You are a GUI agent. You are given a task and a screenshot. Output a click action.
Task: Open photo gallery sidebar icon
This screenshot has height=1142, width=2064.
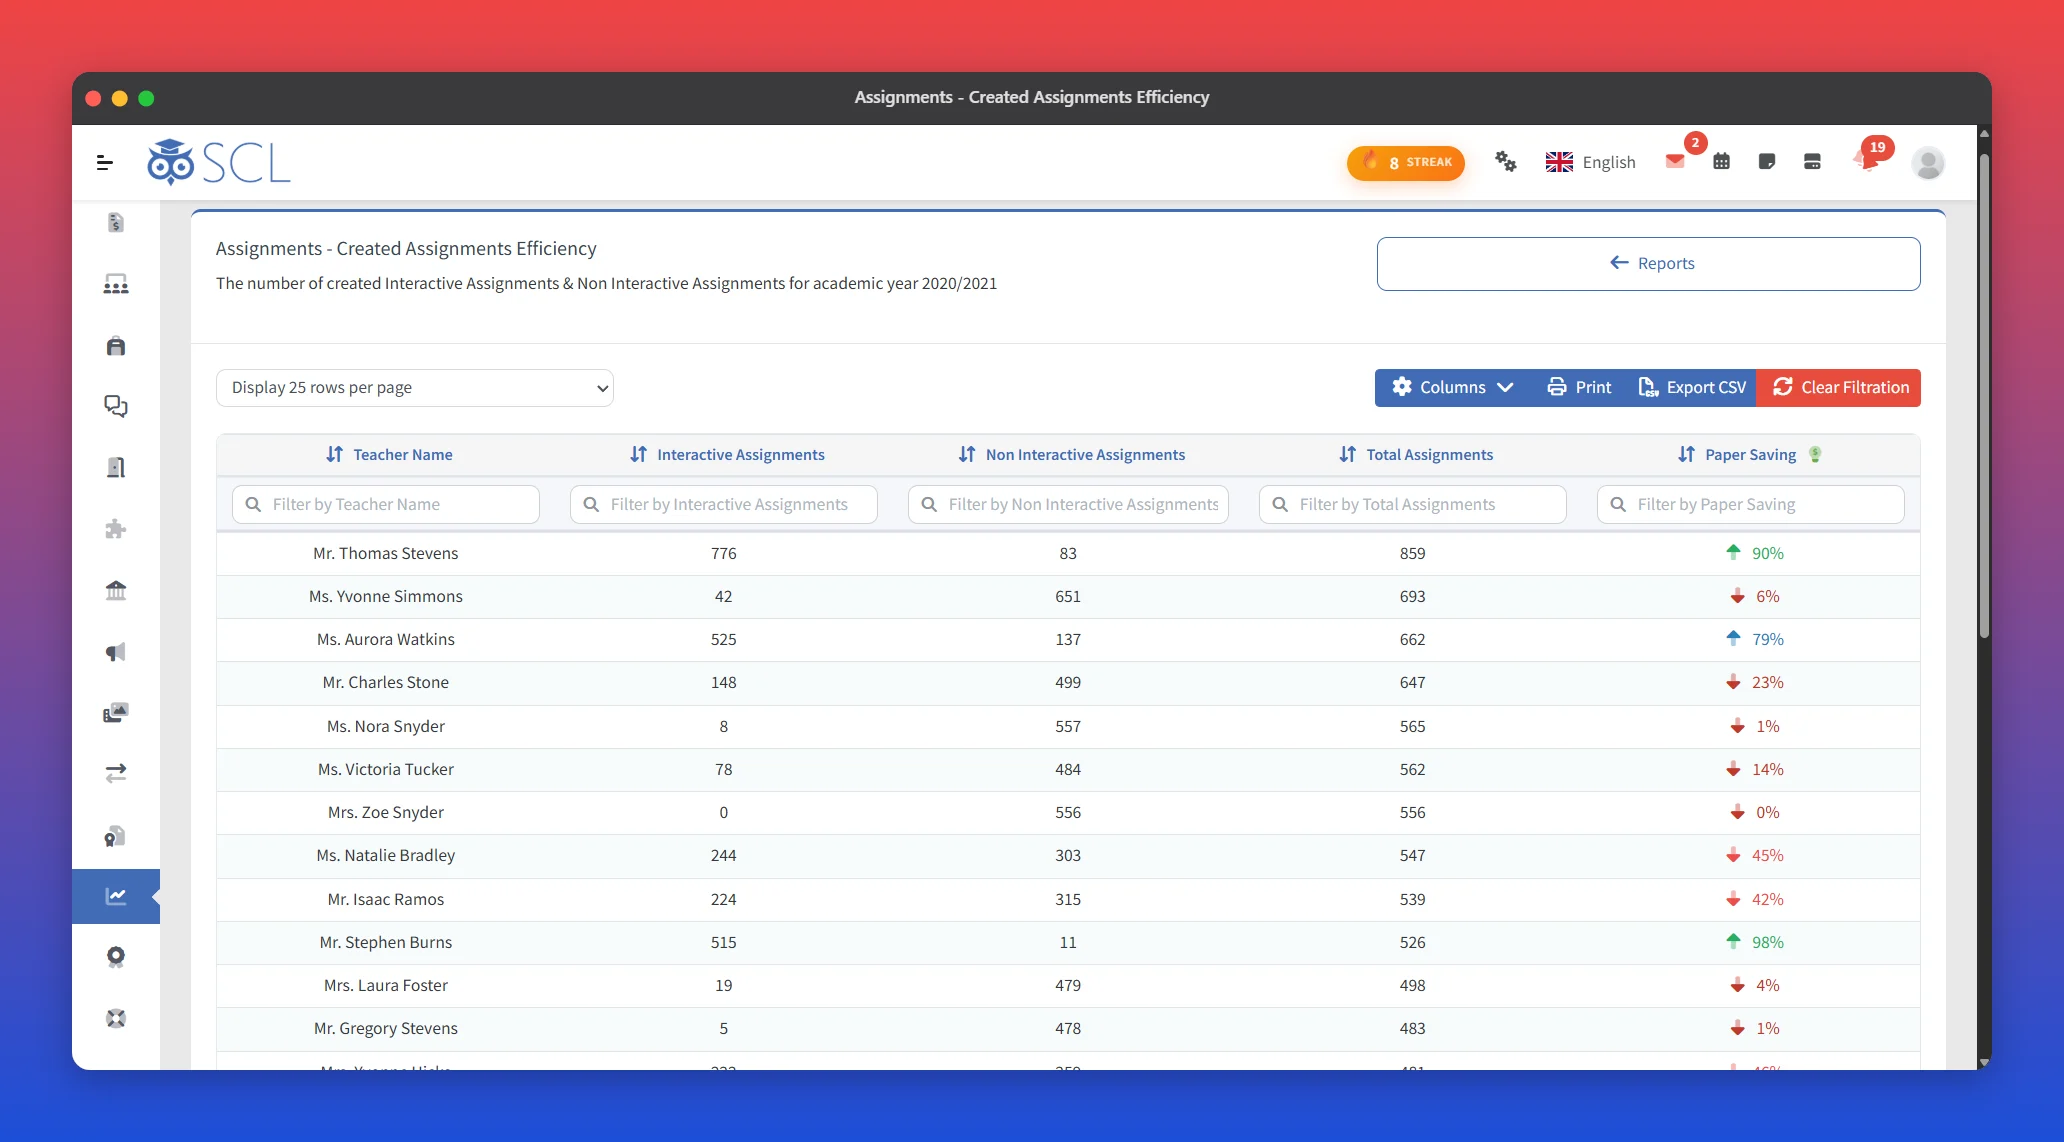tap(116, 712)
